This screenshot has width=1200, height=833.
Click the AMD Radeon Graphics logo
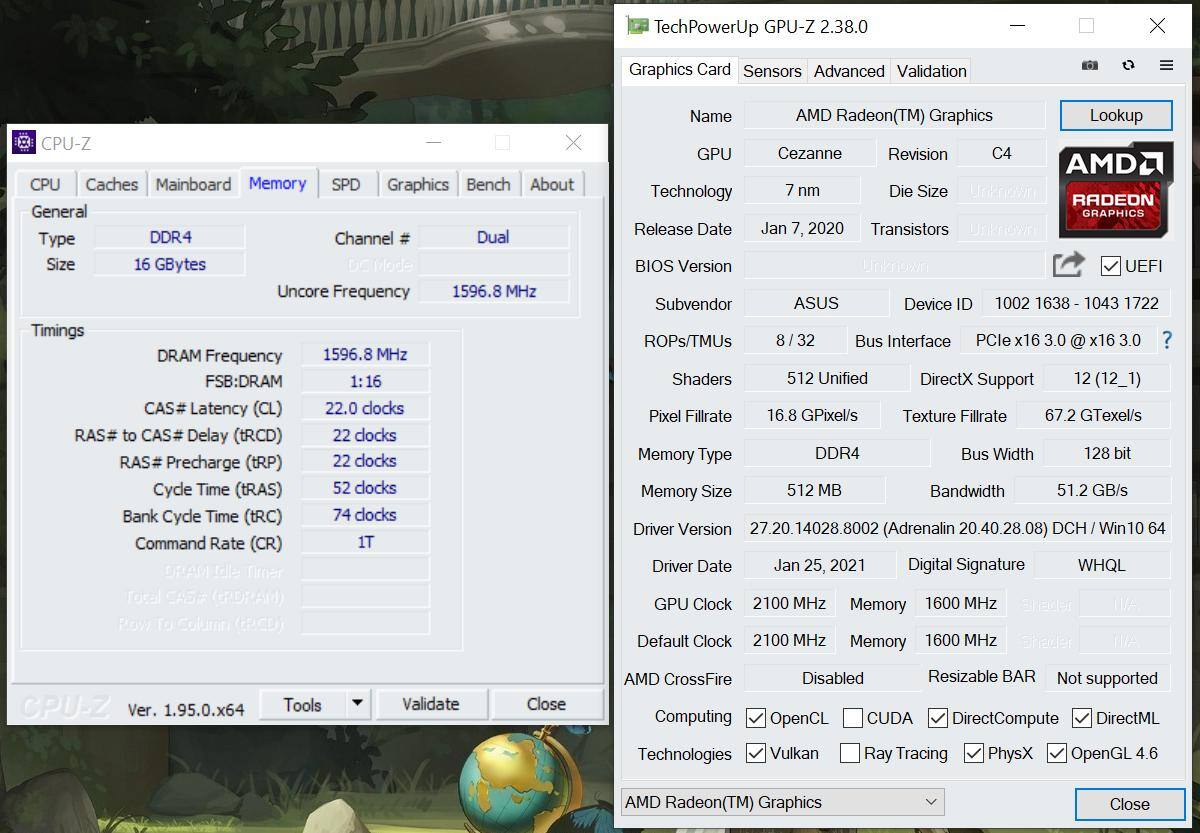pos(1116,189)
